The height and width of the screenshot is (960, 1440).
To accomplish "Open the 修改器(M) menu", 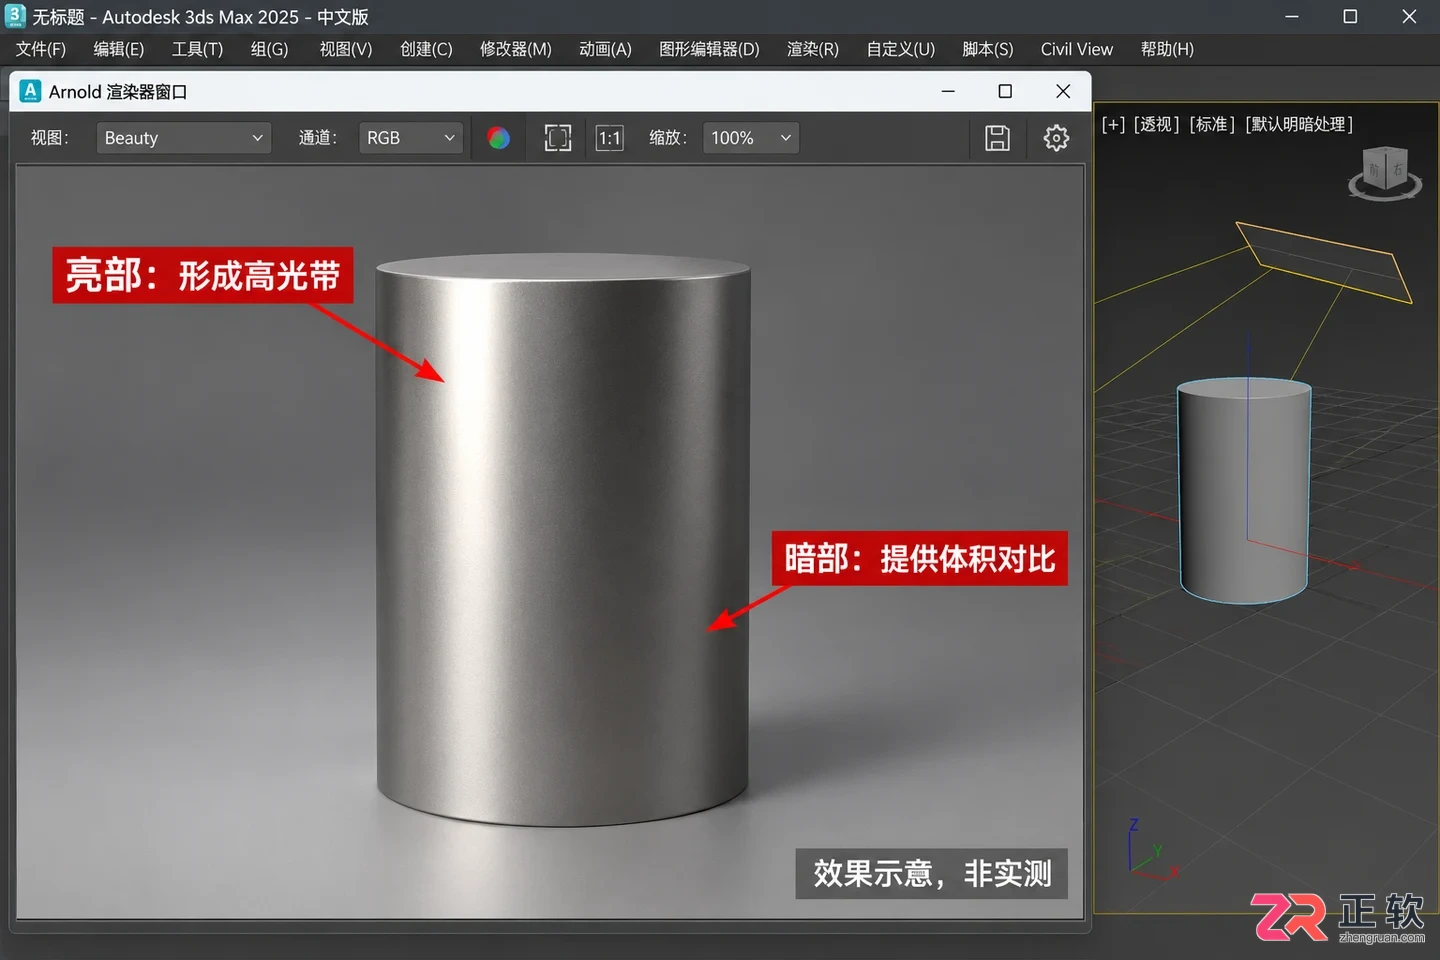I will coord(516,49).
